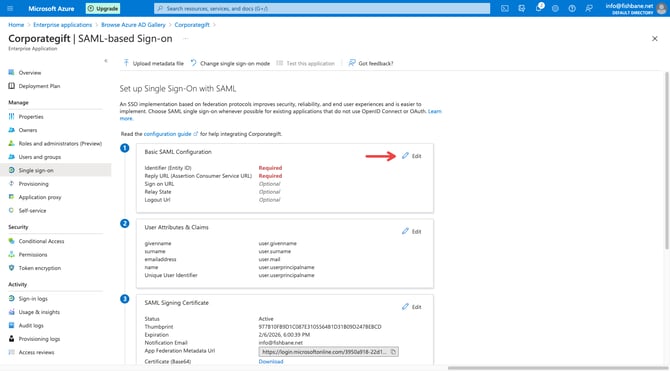Open Owners in sidebar
The width and height of the screenshot is (670, 371).
click(27, 130)
